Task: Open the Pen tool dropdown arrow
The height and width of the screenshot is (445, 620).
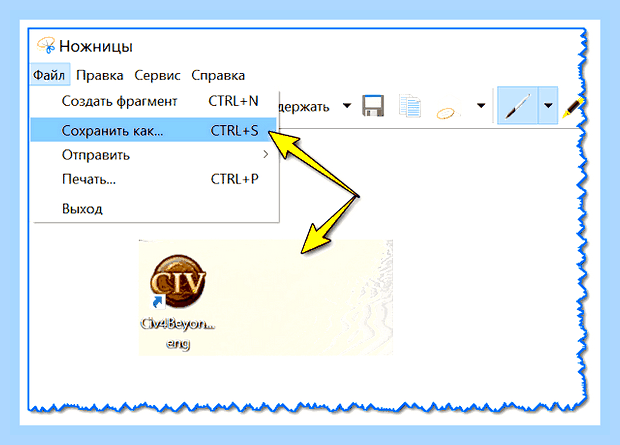Action: click(x=548, y=106)
